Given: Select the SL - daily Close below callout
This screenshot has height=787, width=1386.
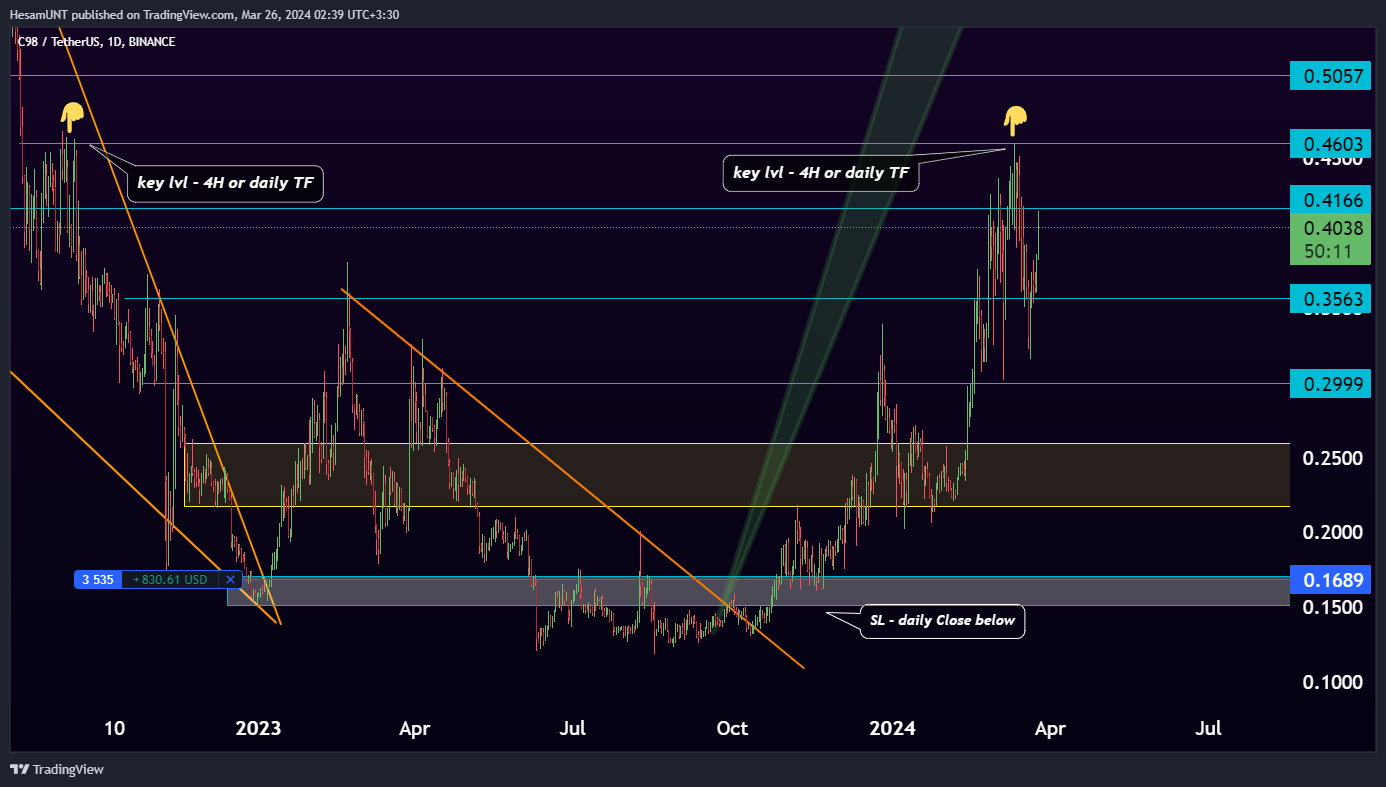Looking at the screenshot, I should coord(942,620).
